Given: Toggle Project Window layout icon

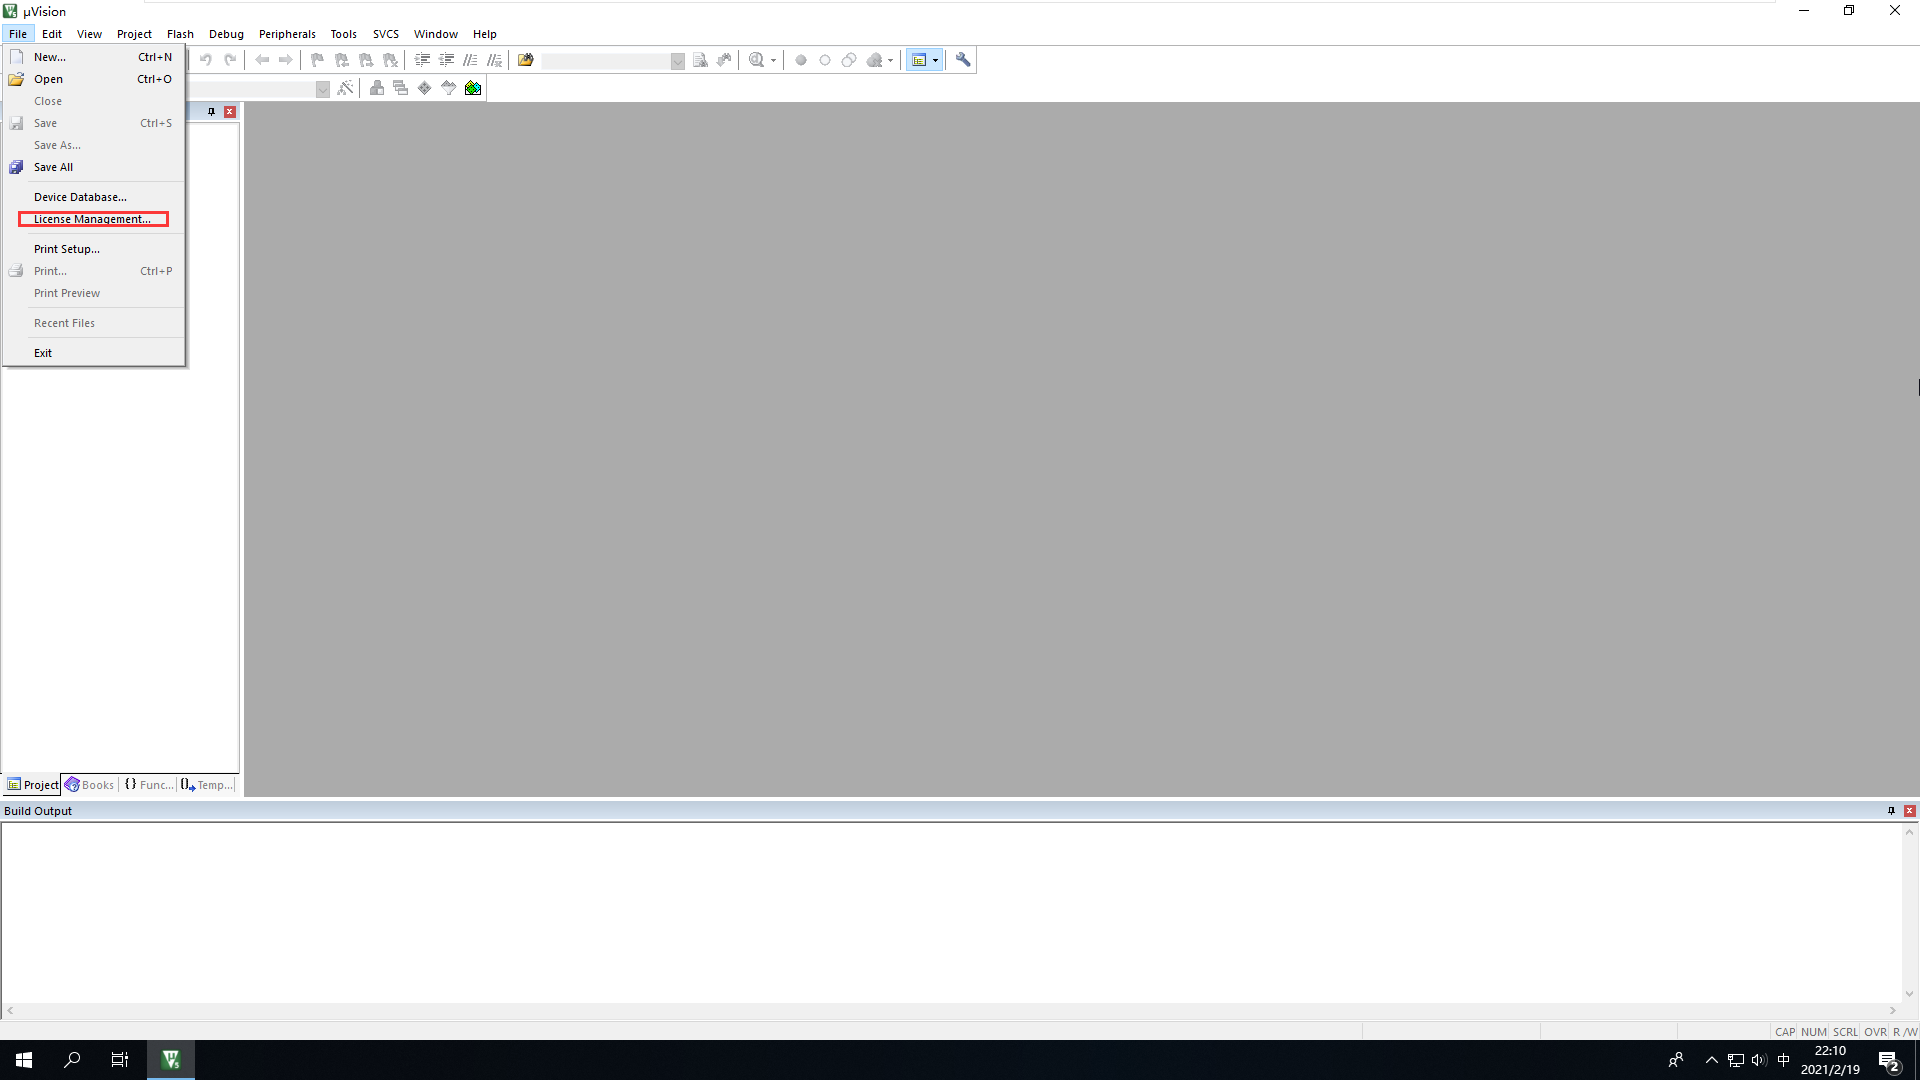Looking at the screenshot, I should 919,60.
